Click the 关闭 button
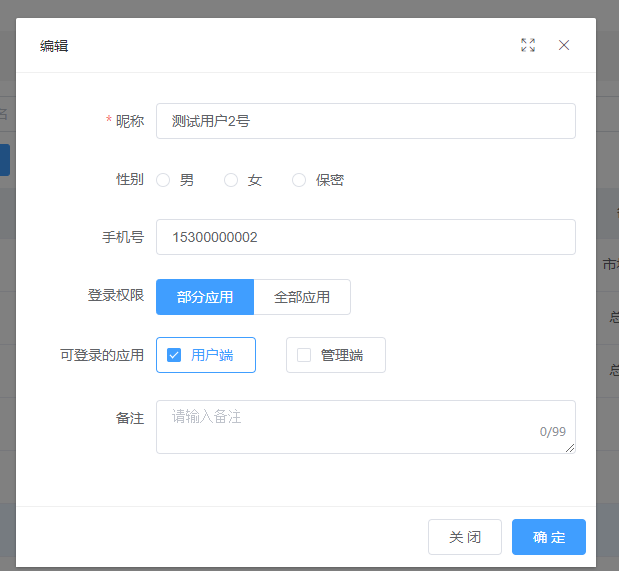Image resolution: width=619 pixels, height=571 pixels. pyautogui.click(x=465, y=537)
